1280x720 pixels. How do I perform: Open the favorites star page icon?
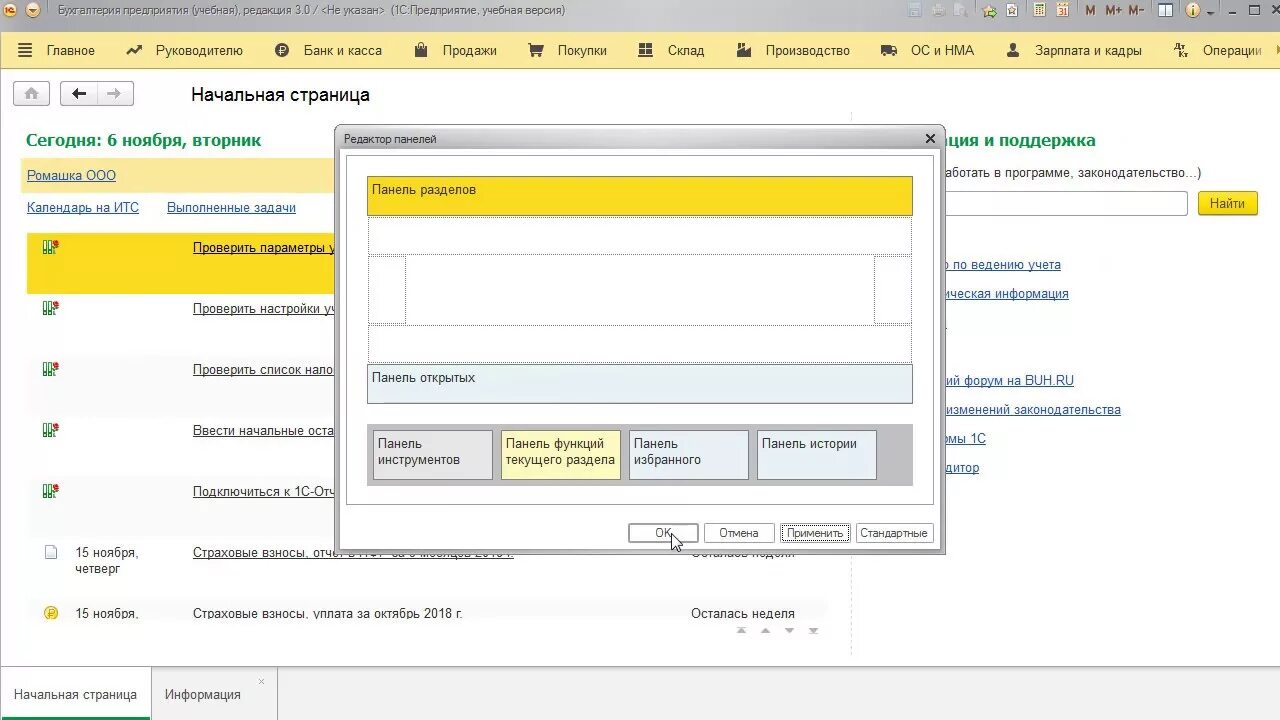[x=1012, y=10]
